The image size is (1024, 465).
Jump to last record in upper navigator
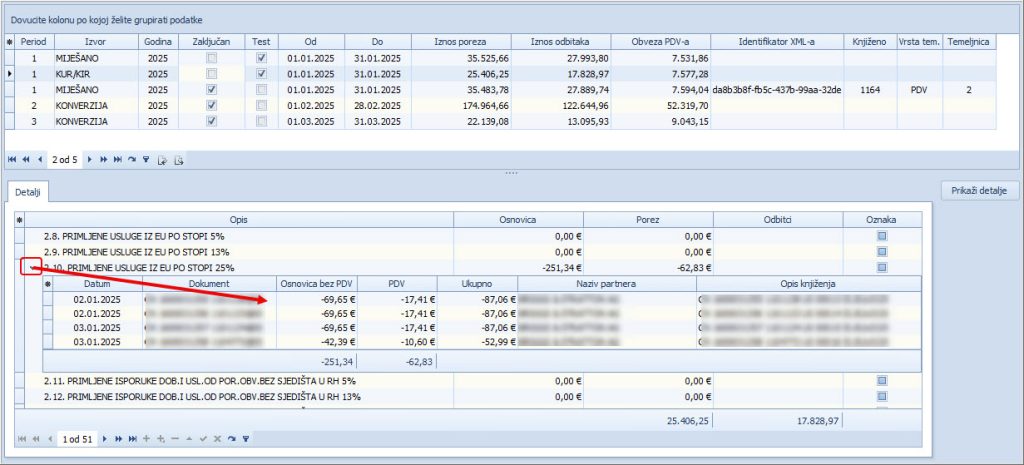(118, 159)
